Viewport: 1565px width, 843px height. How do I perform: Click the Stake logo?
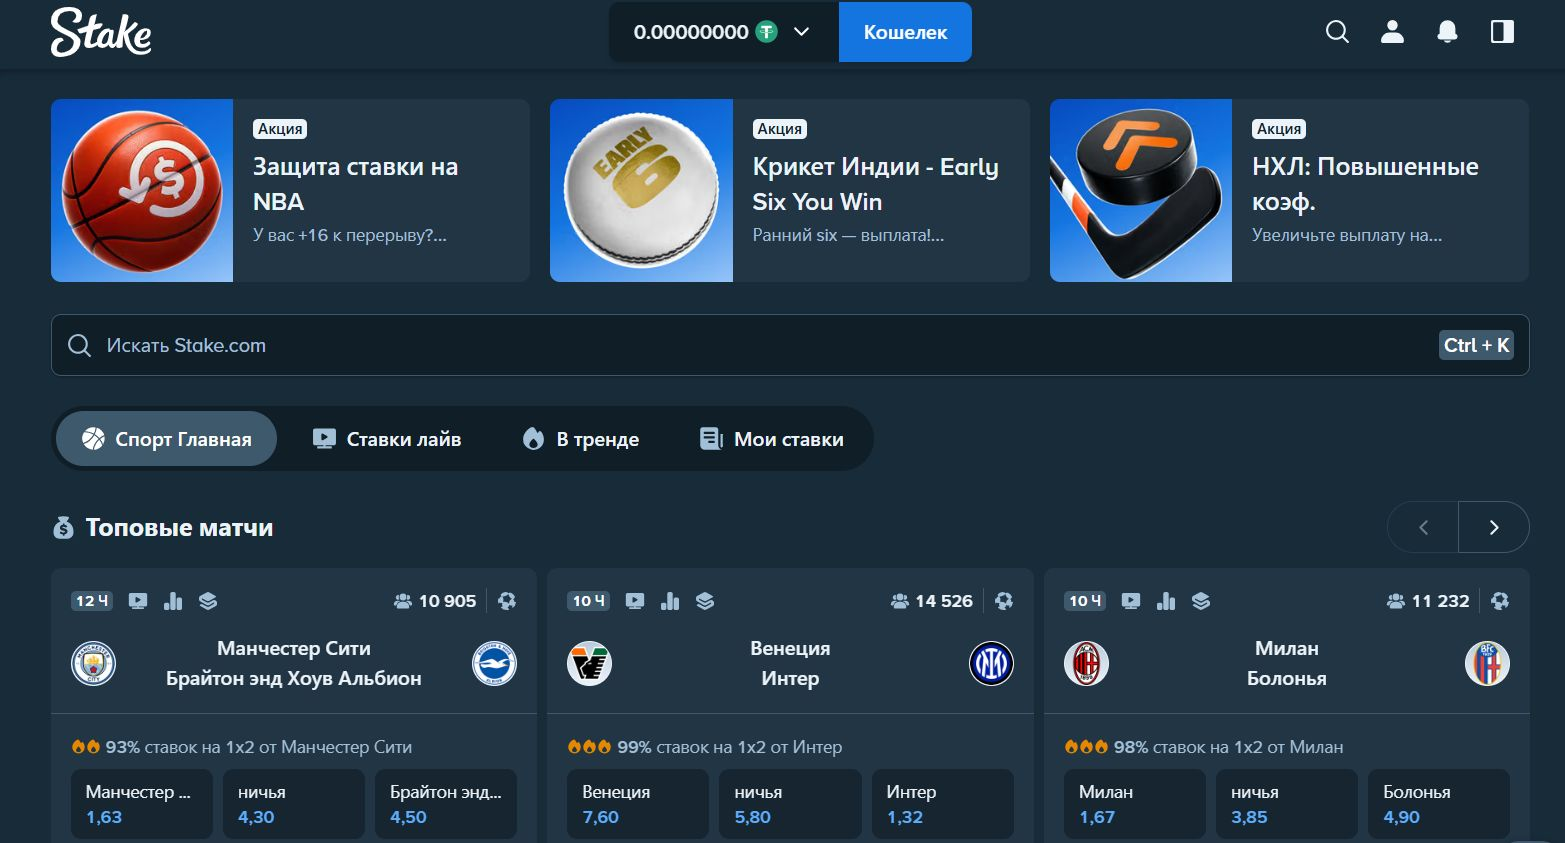click(x=101, y=32)
